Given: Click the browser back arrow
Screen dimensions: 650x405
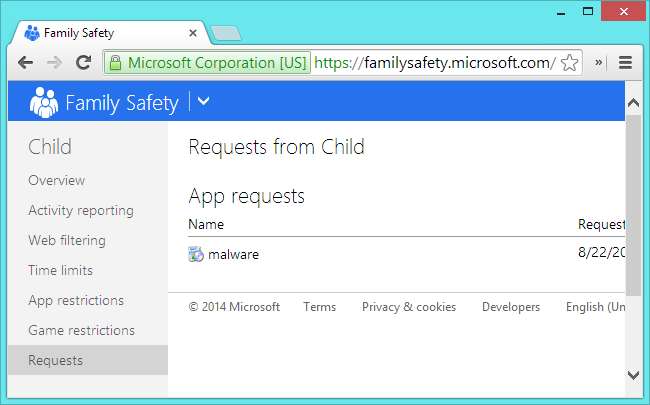Looking at the screenshot, I should click(26, 62).
